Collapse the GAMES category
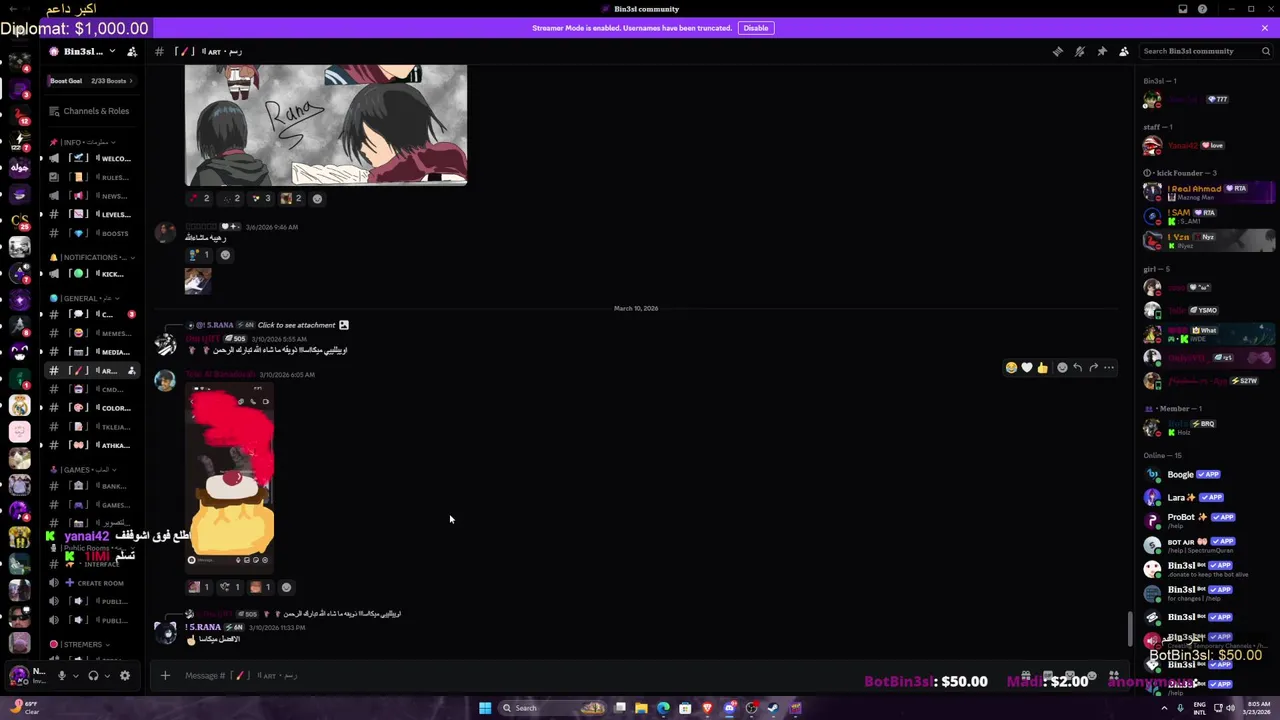The height and width of the screenshot is (720, 1280). pyautogui.click(x=84, y=469)
